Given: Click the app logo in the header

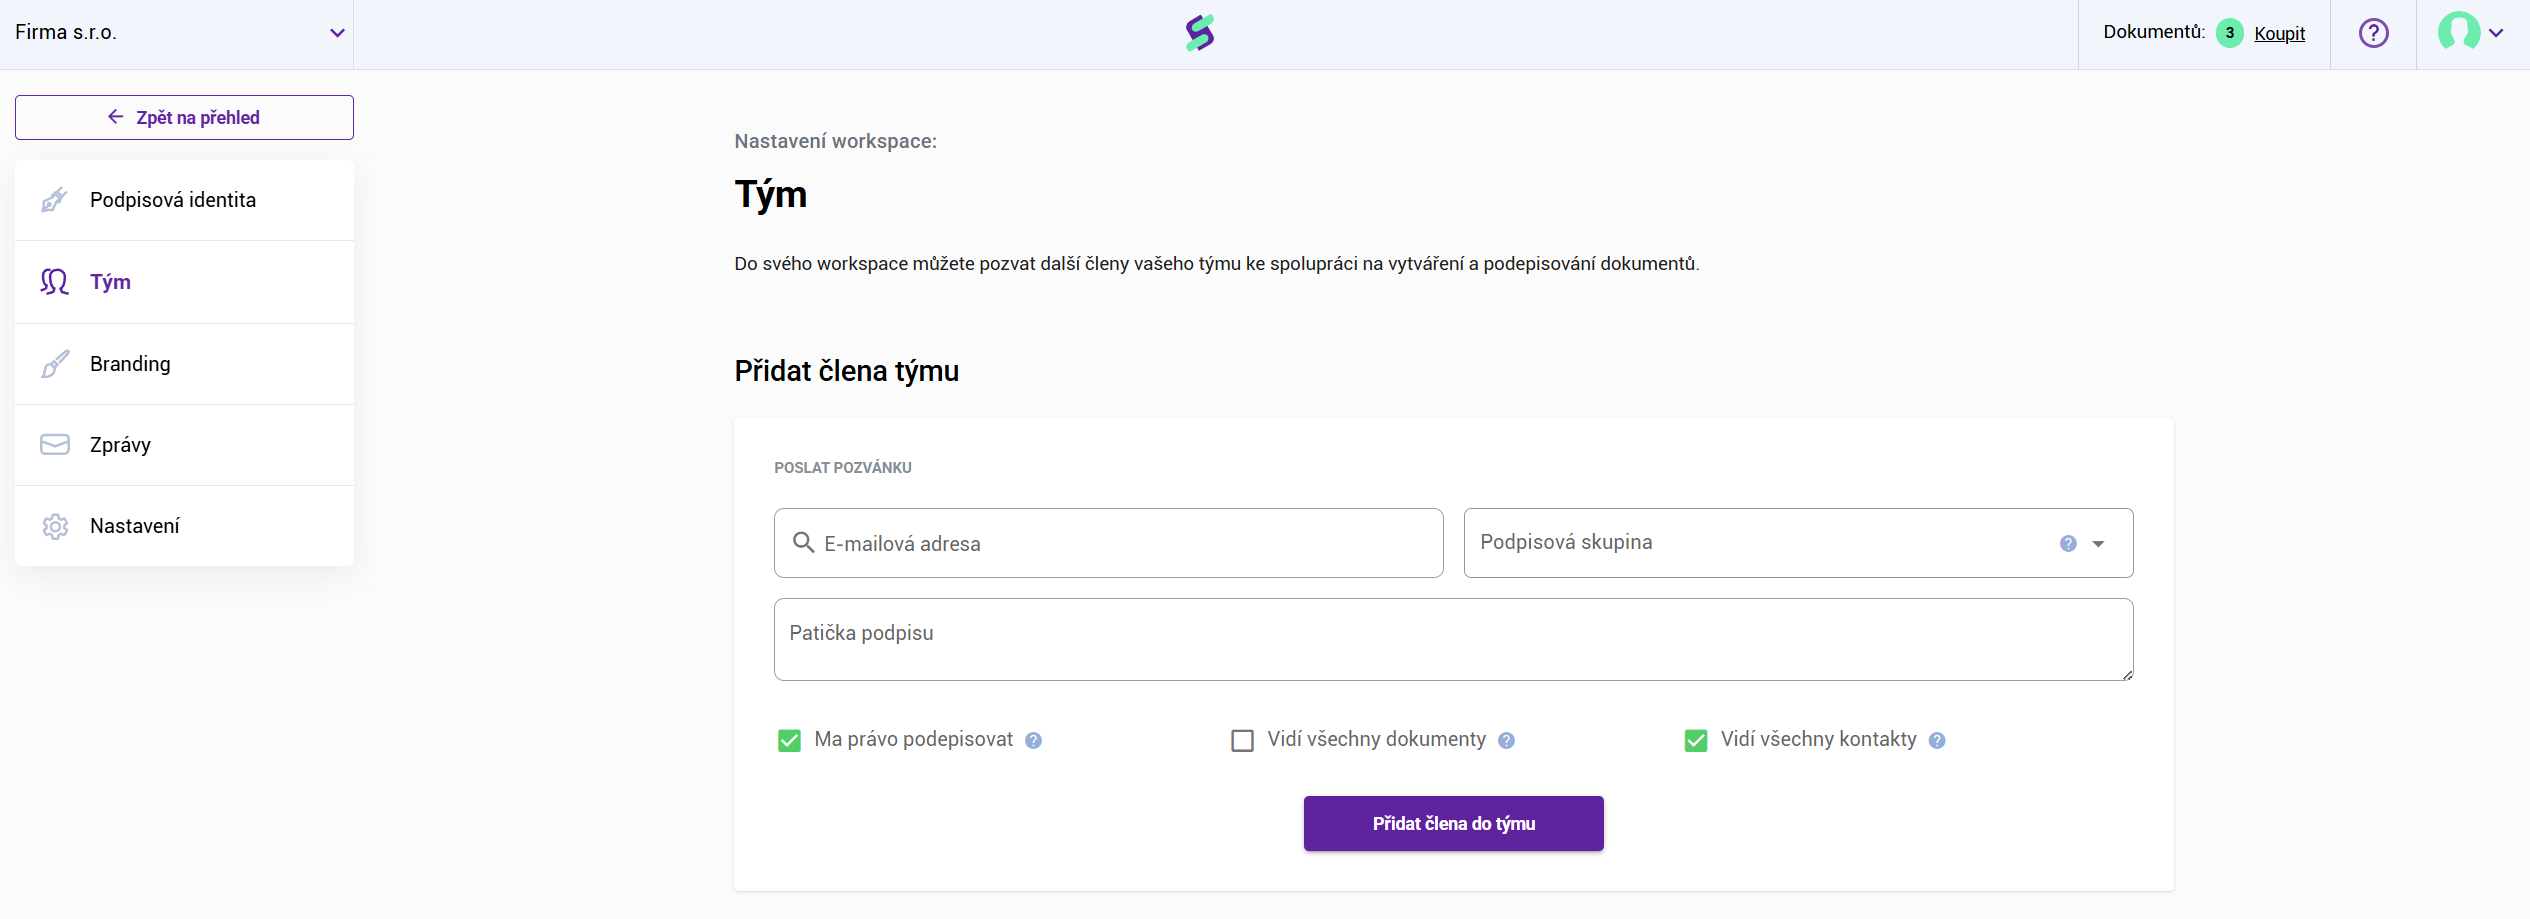Looking at the screenshot, I should 1199,33.
